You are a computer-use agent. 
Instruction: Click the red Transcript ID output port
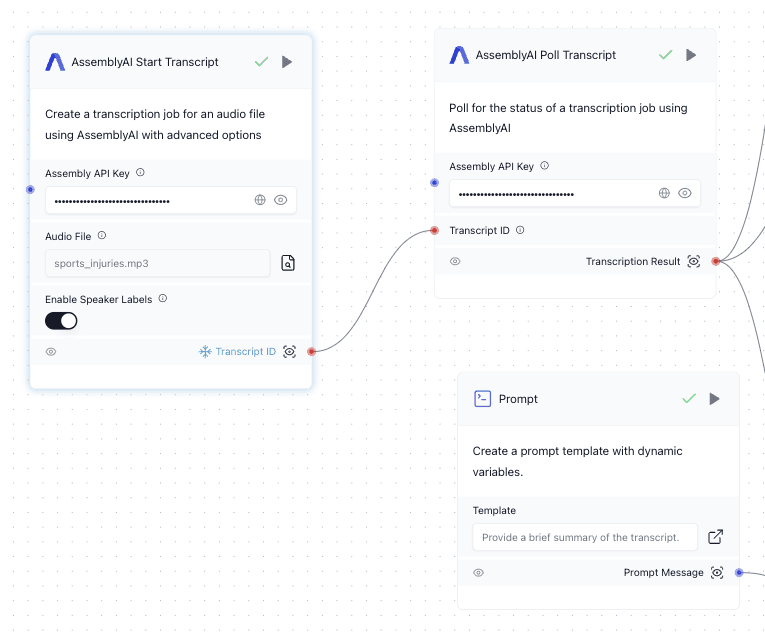pos(311,351)
